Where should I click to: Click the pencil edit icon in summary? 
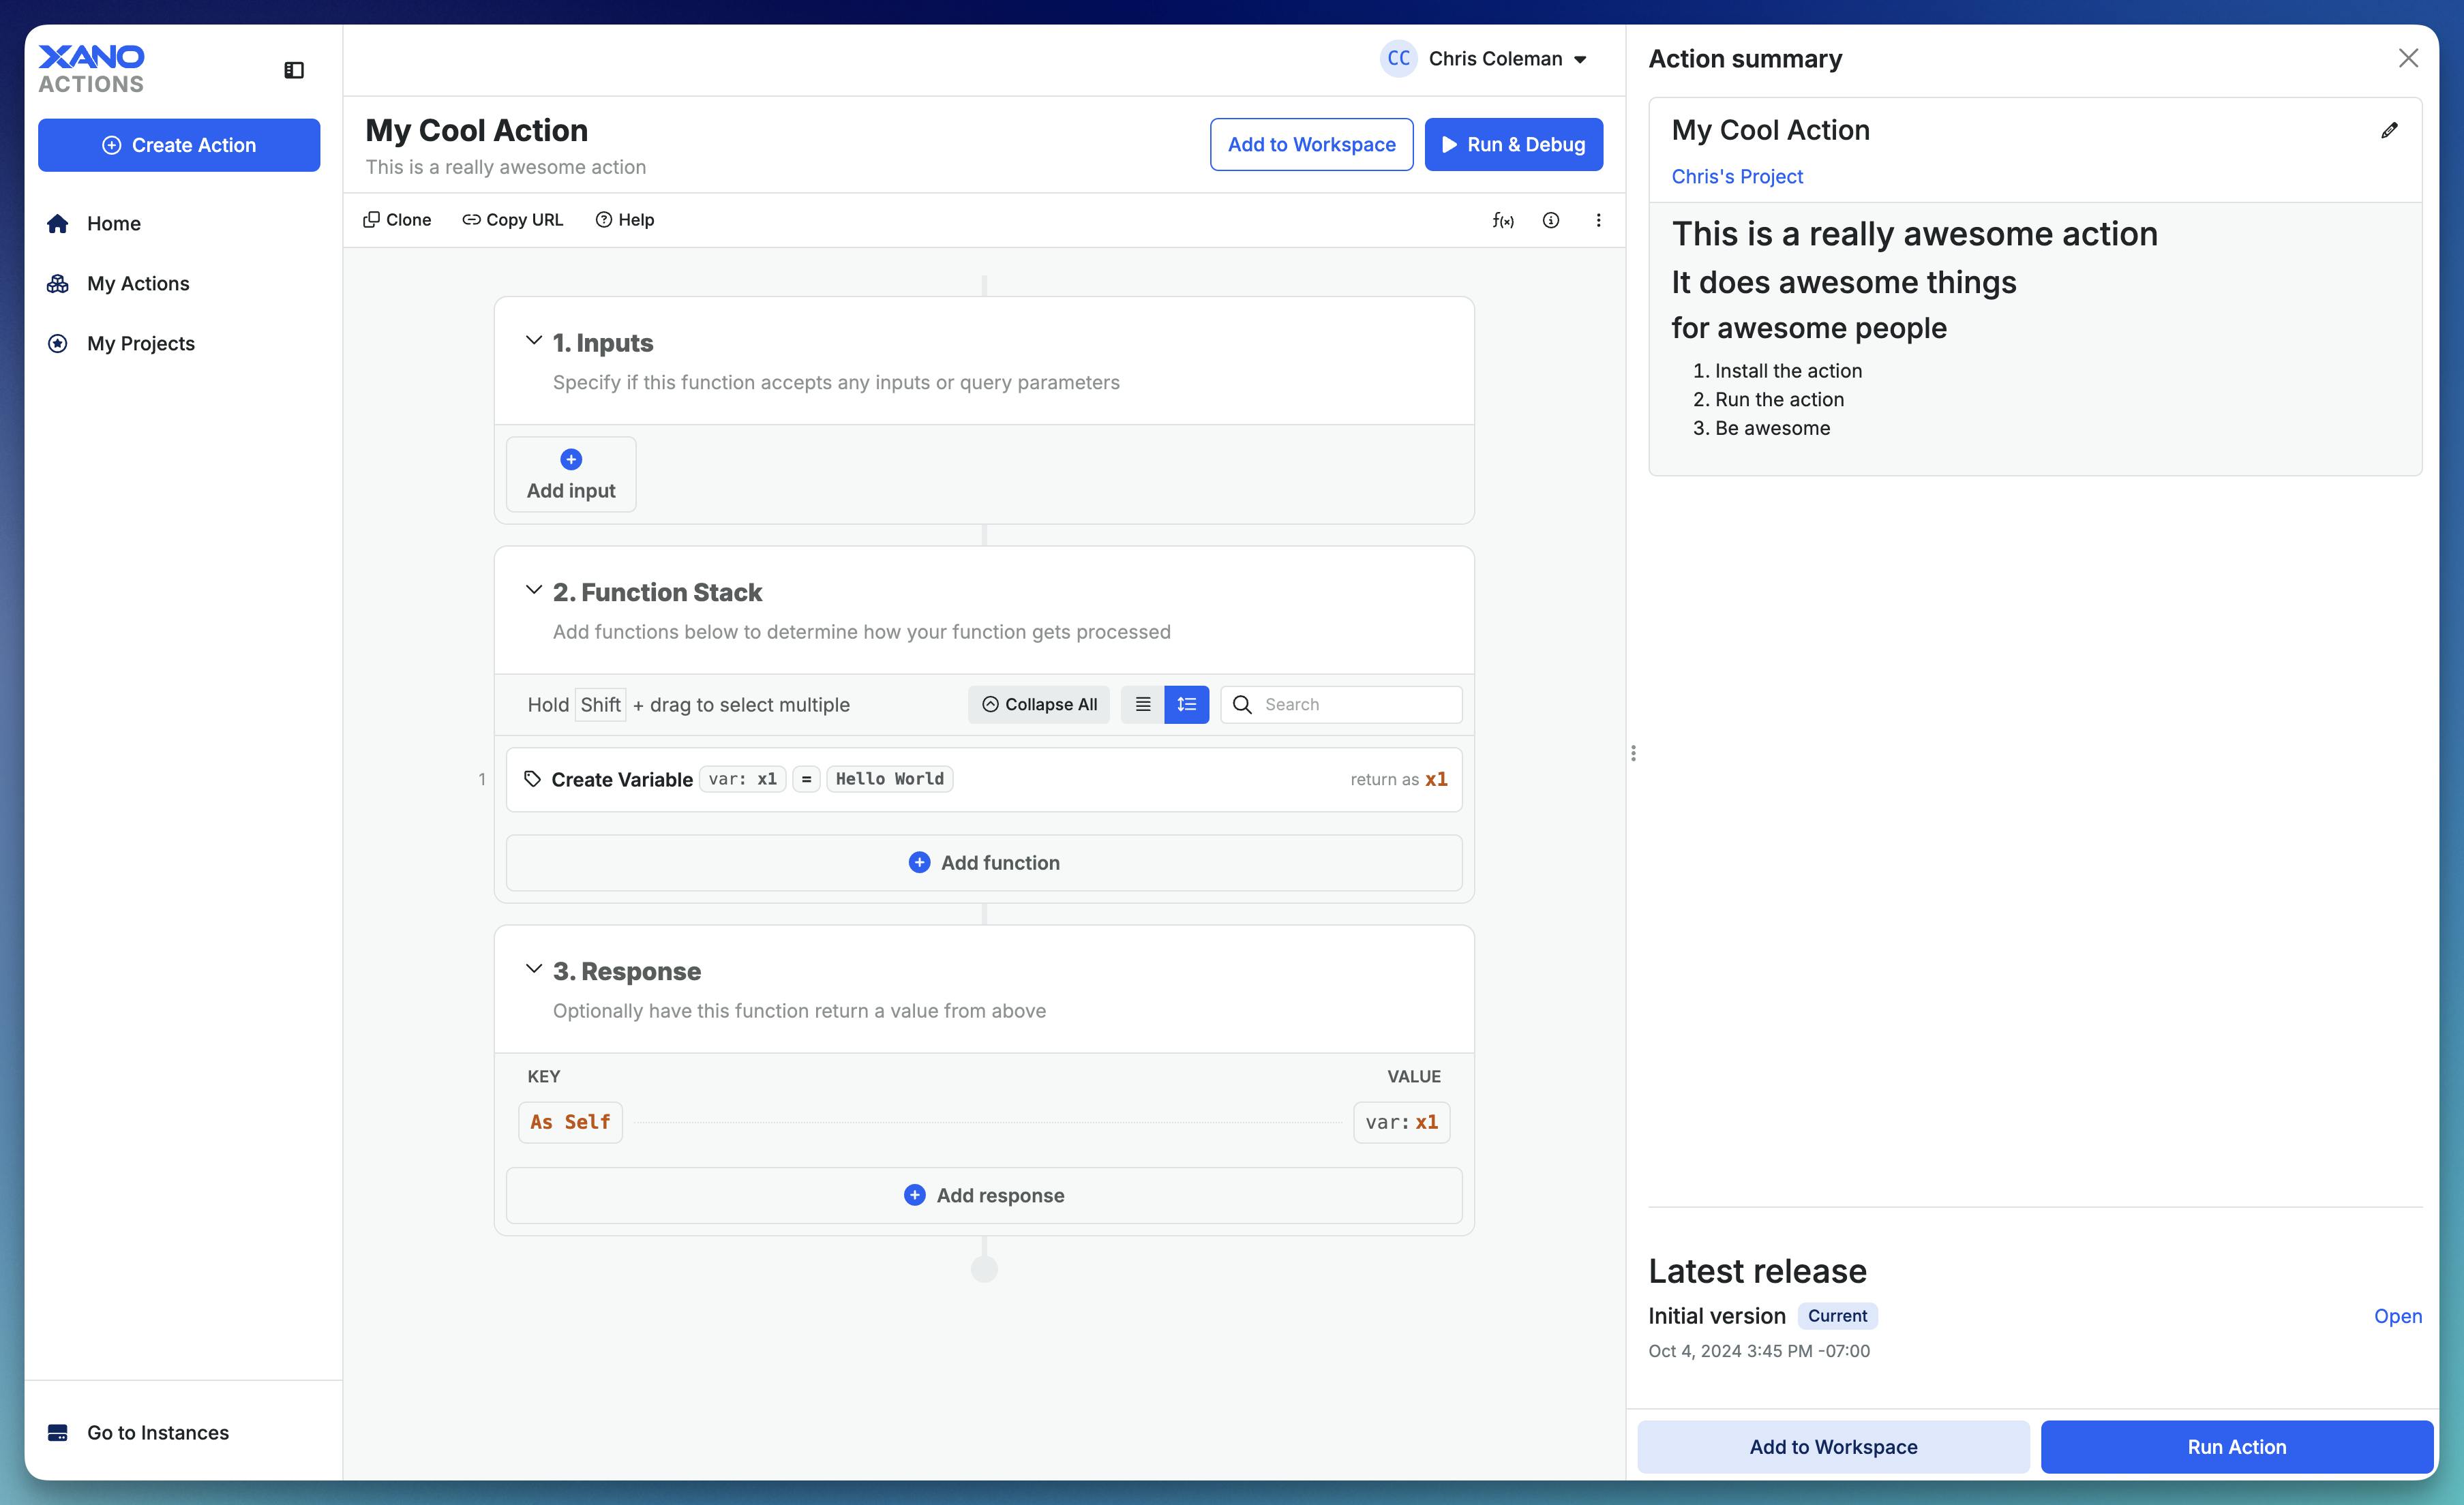coord(2389,131)
